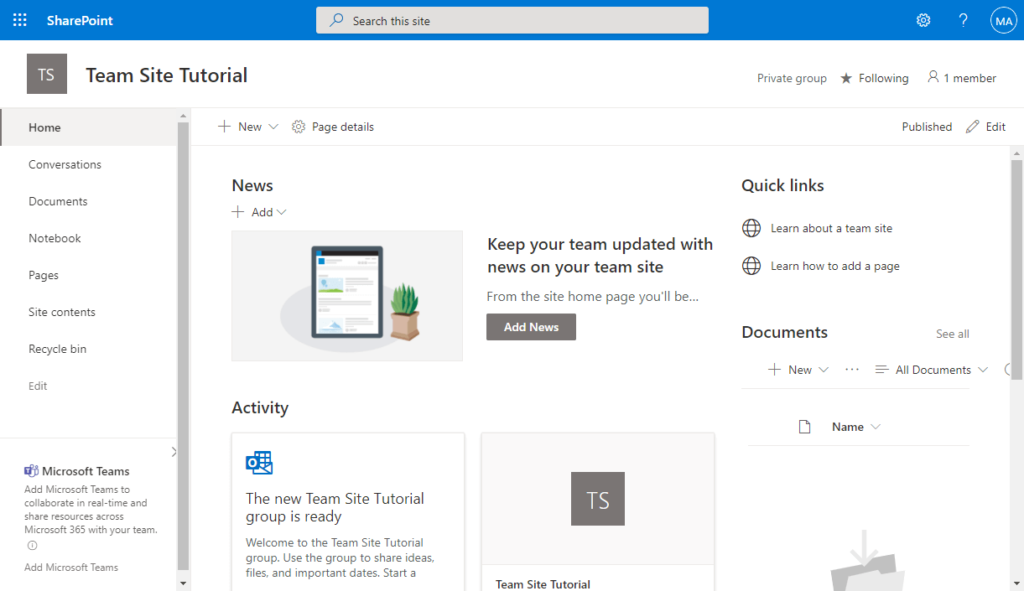The image size is (1024, 591).
Task: Open the All Documents view dropdown
Action: [x=983, y=370]
